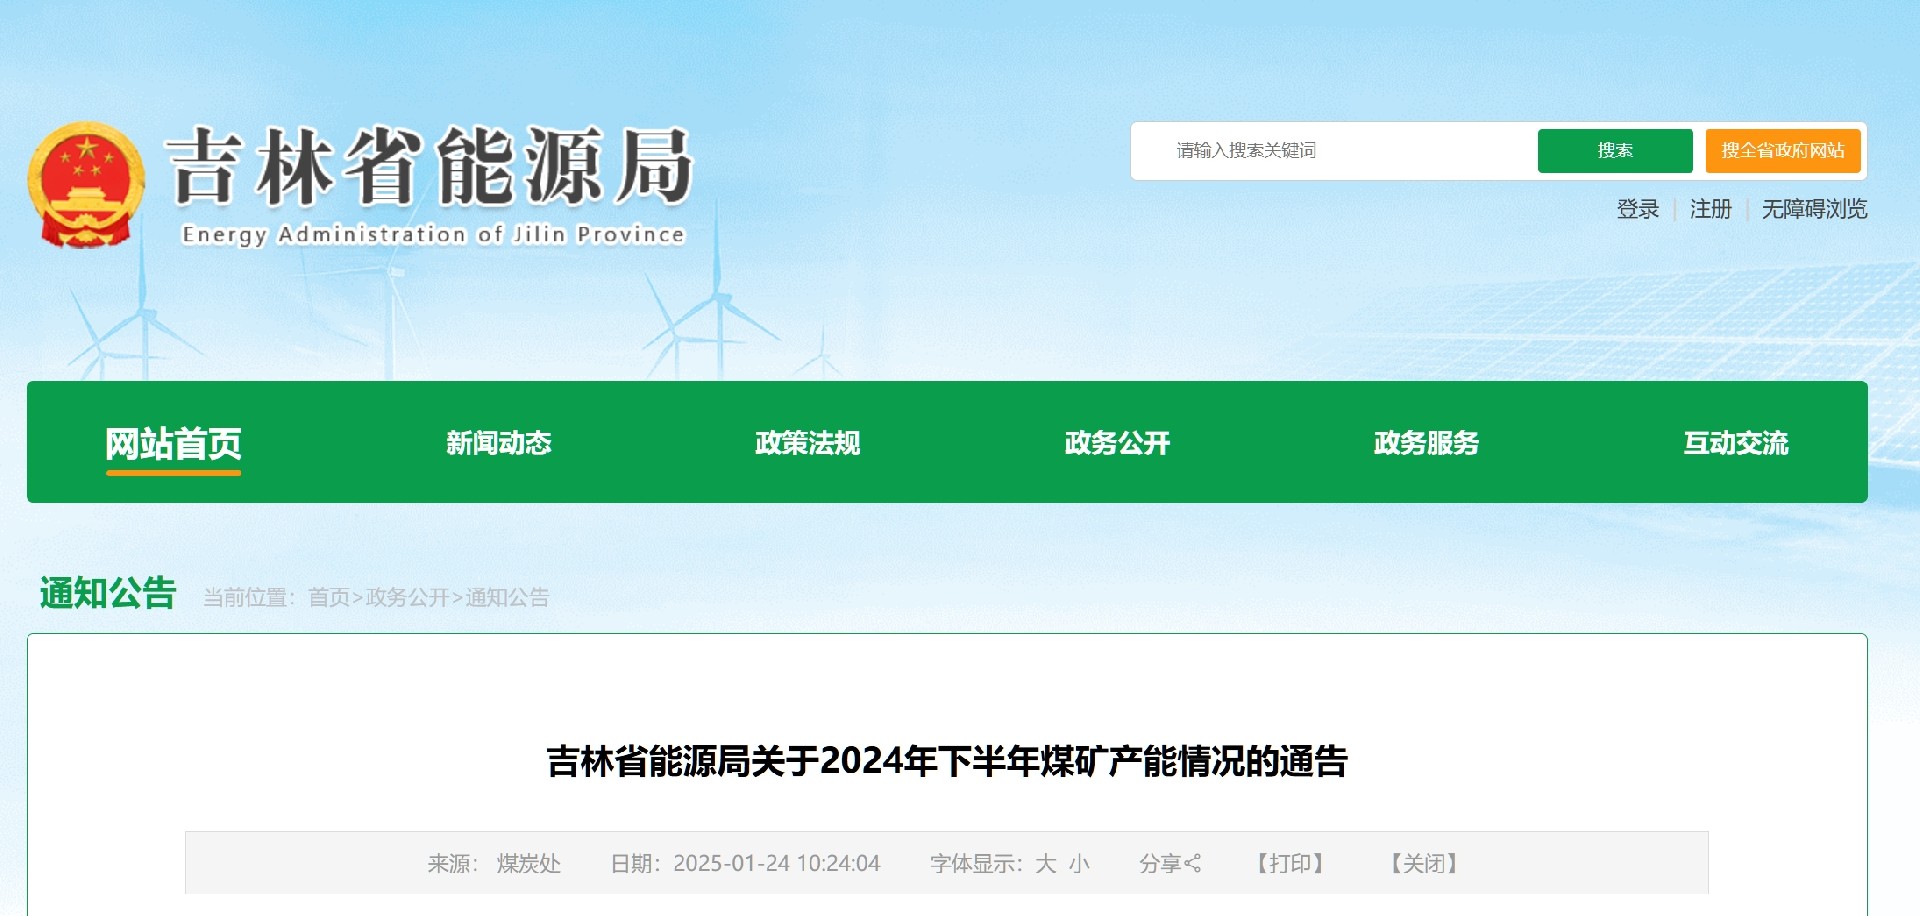Click the share icon next to 分享

pyautogui.click(x=1192, y=864)
